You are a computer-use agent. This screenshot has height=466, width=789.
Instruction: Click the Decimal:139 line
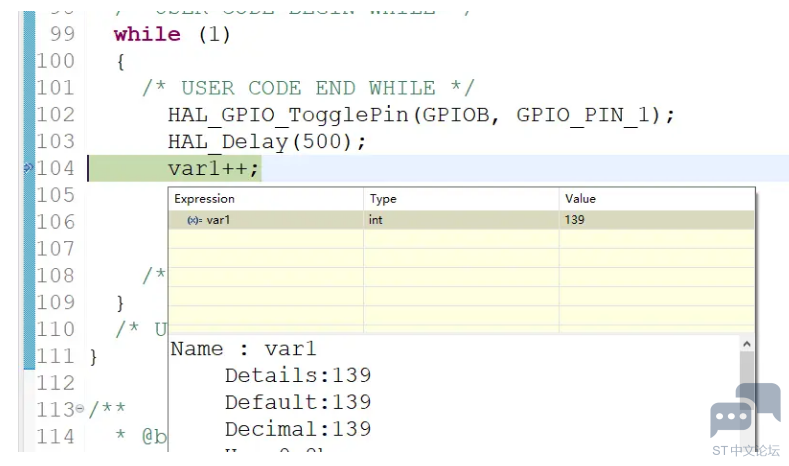point(298,429)
